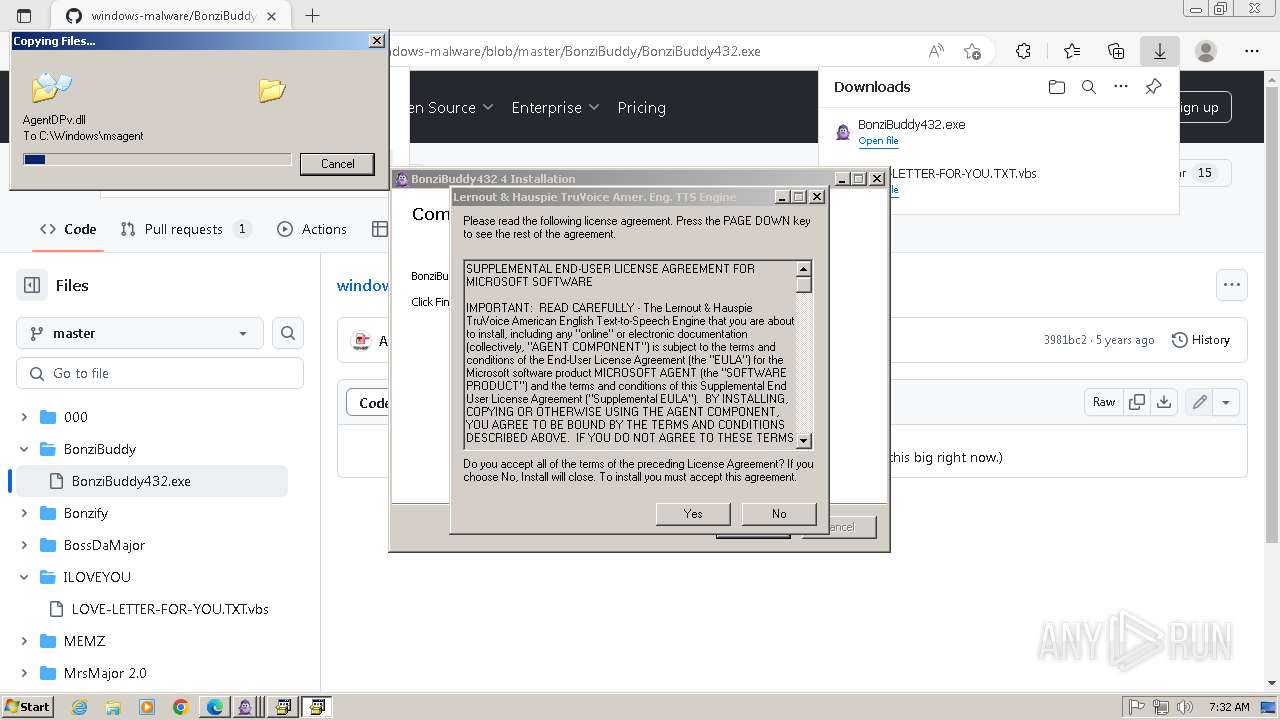Click the Go to file input

tap(160, 373)
